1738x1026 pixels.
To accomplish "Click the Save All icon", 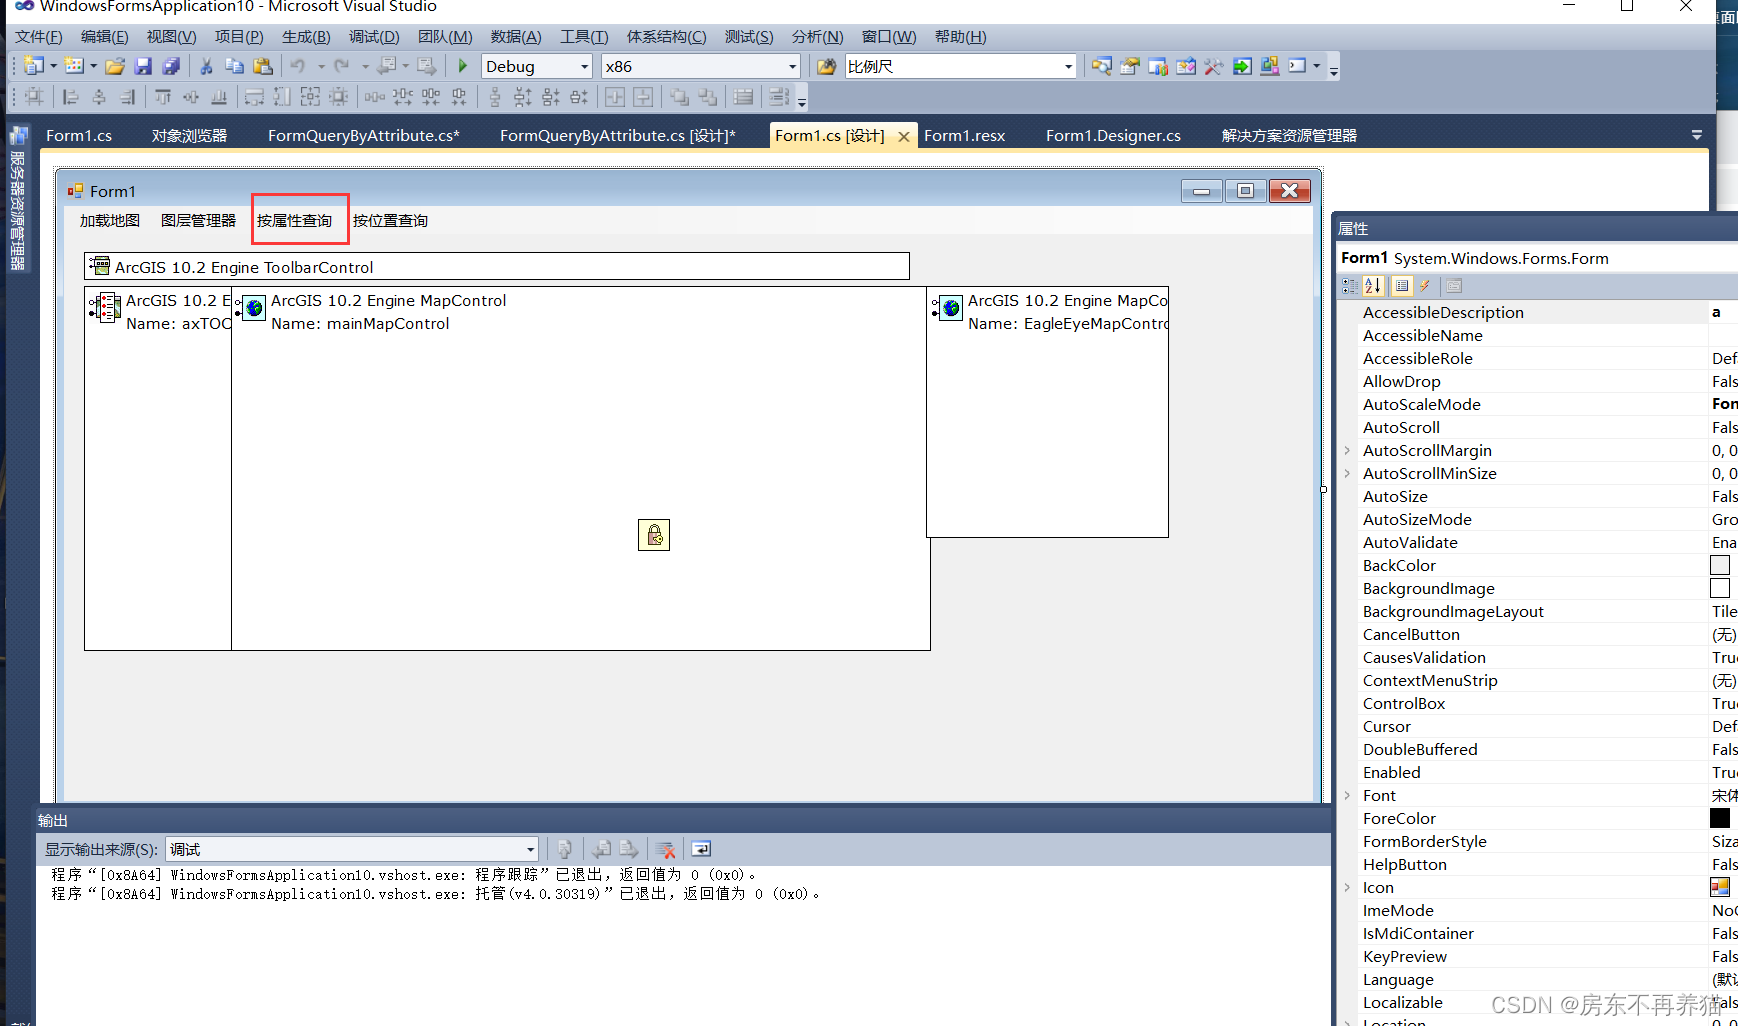I will (171, 66).
